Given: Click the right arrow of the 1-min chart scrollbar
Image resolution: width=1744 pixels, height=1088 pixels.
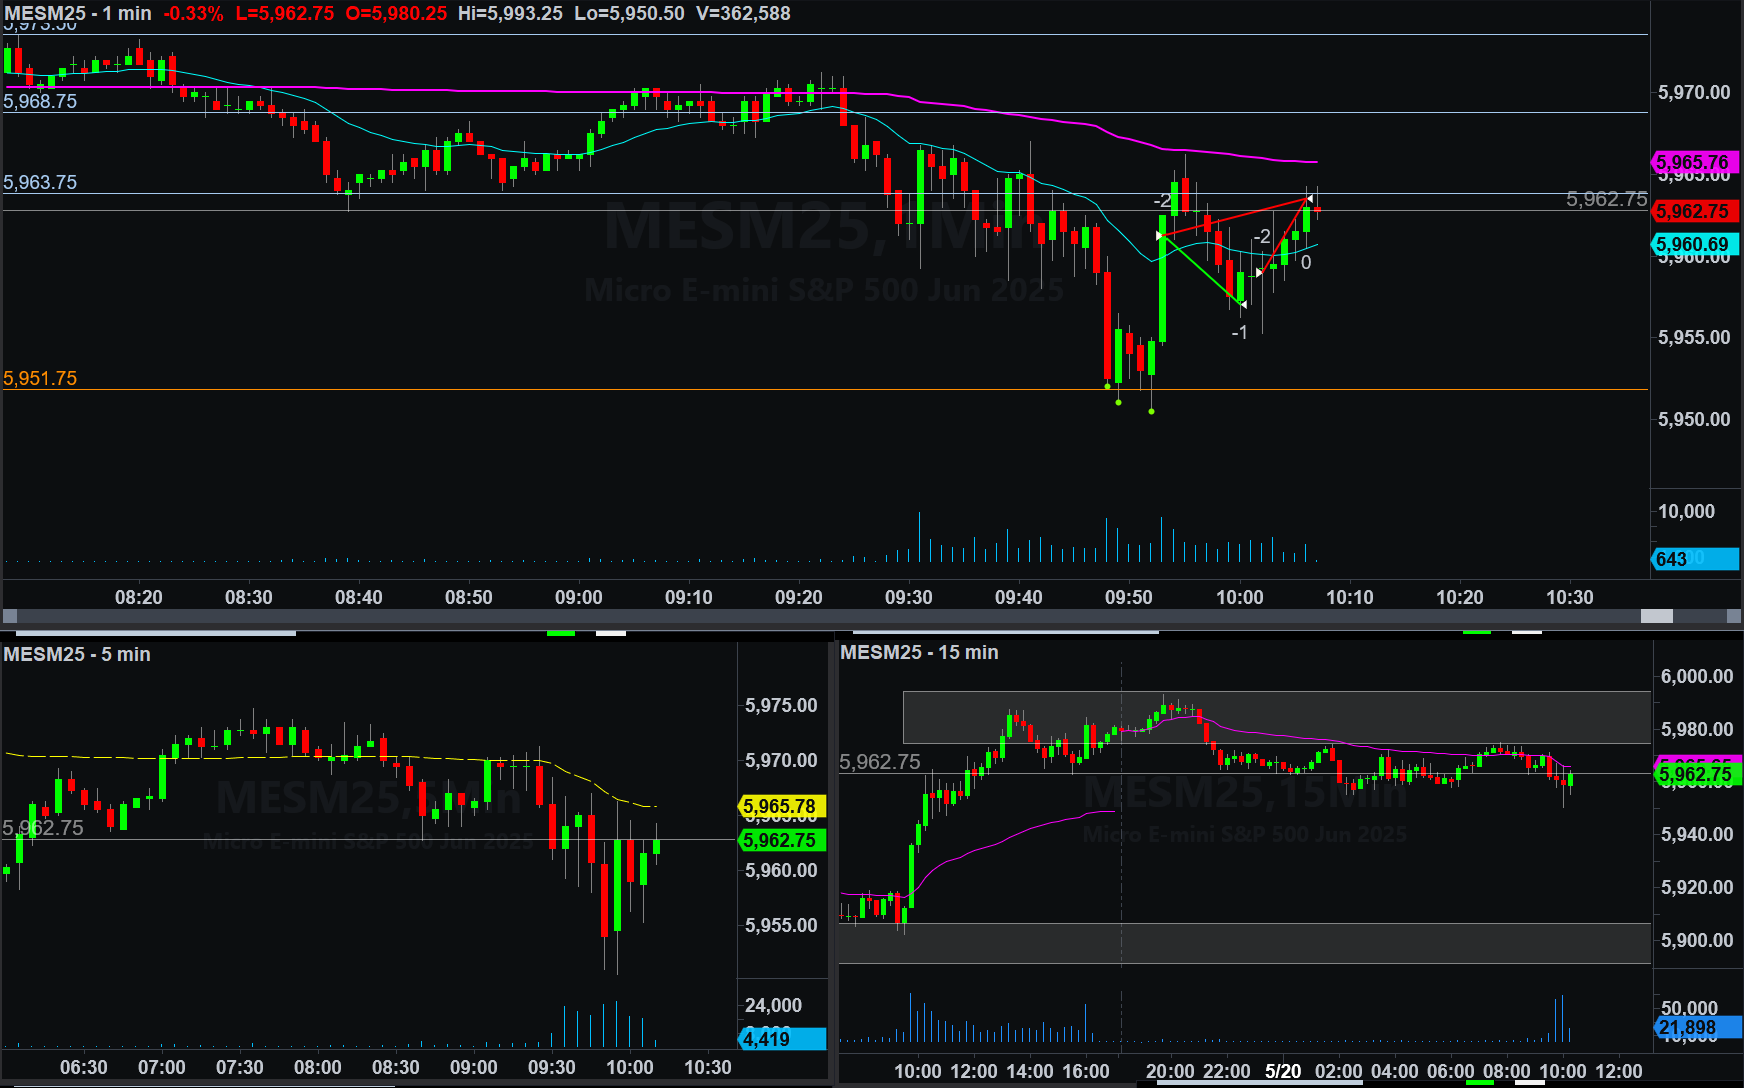Looking at the screenshot, I should coord(1735,616).
